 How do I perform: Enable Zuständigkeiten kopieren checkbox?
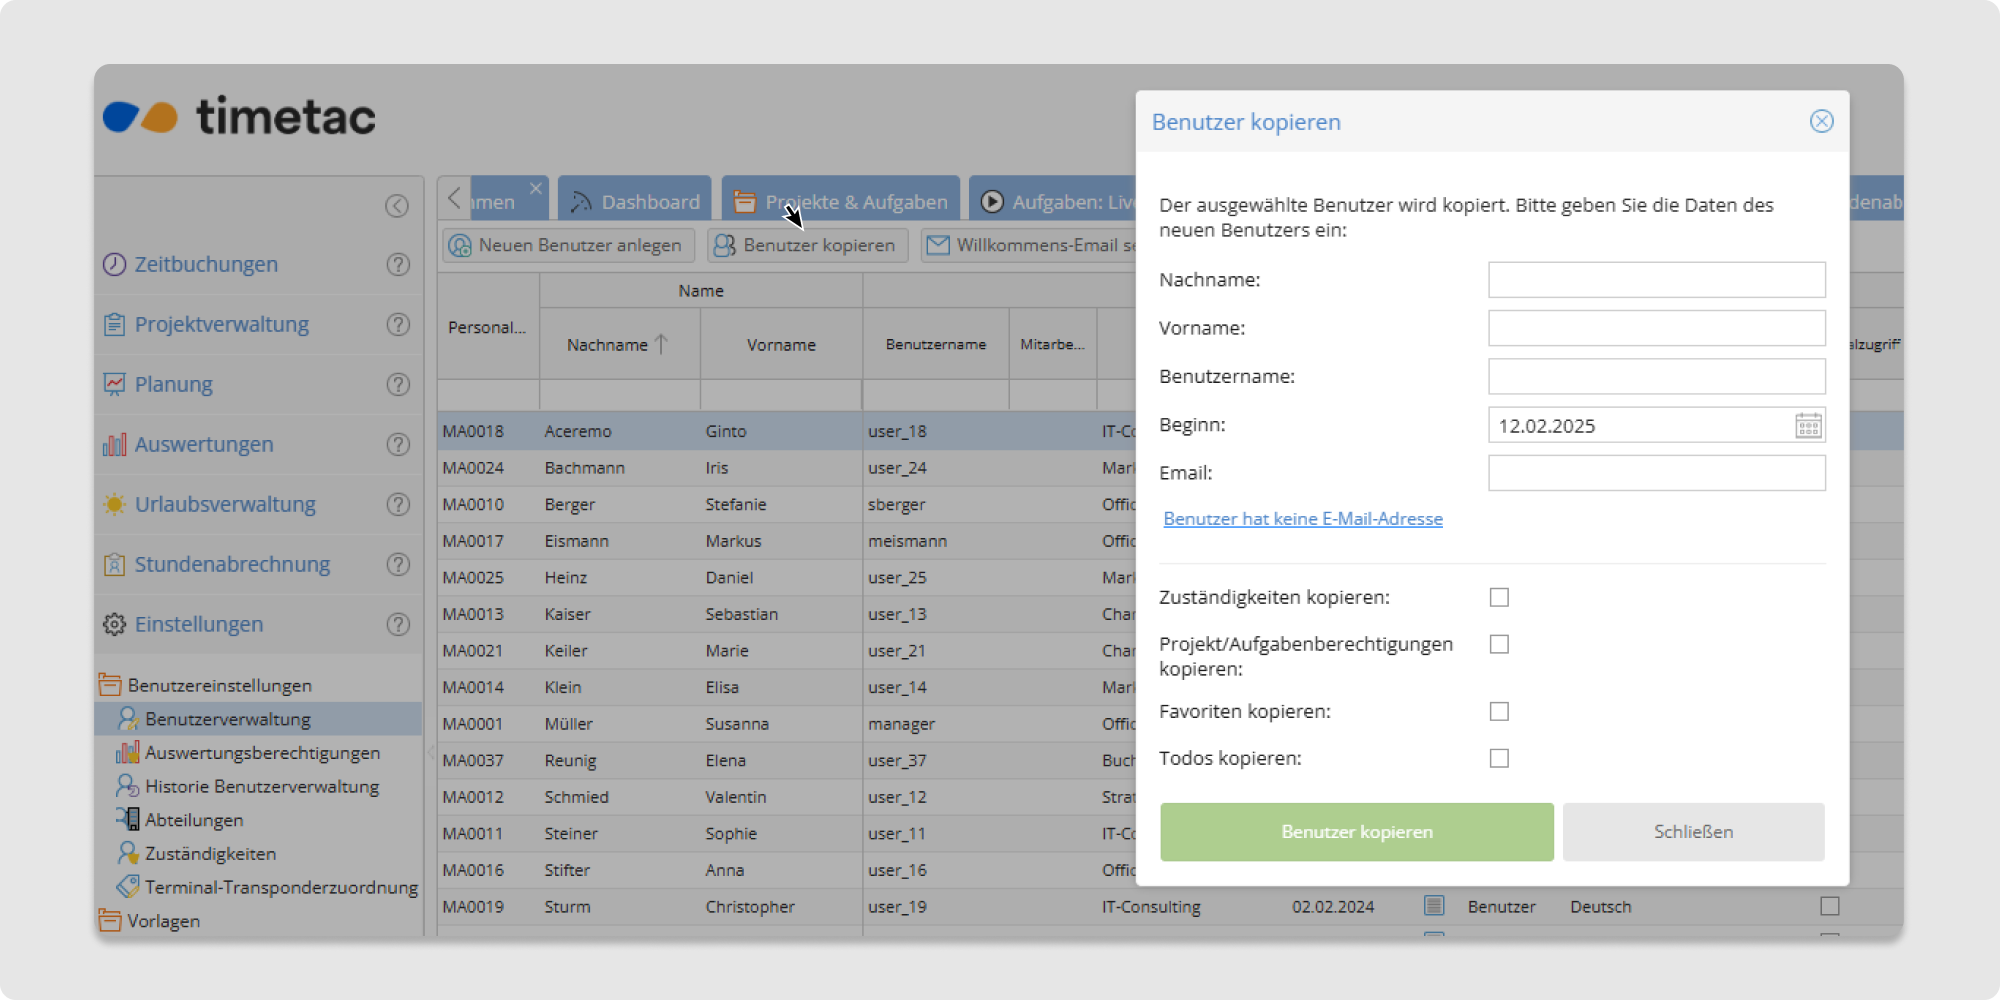(1499, 598)
